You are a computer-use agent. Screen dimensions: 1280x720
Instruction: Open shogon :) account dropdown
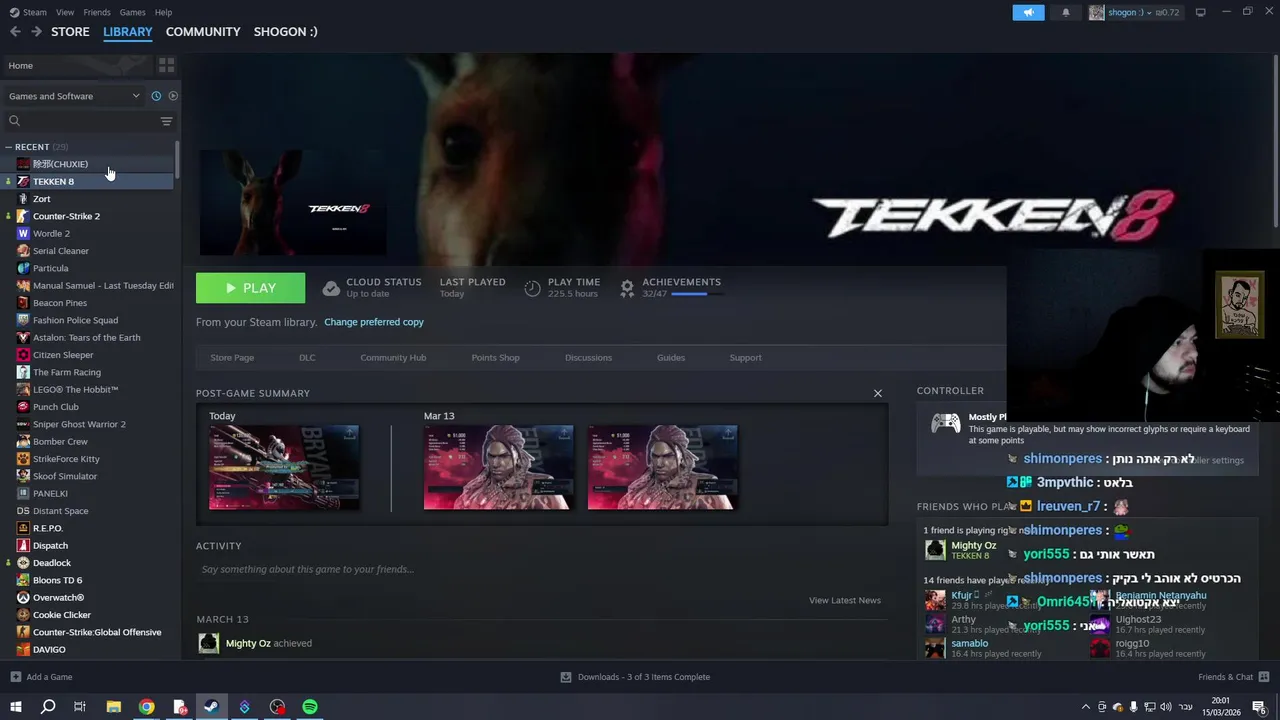[x=1135, y=12]
